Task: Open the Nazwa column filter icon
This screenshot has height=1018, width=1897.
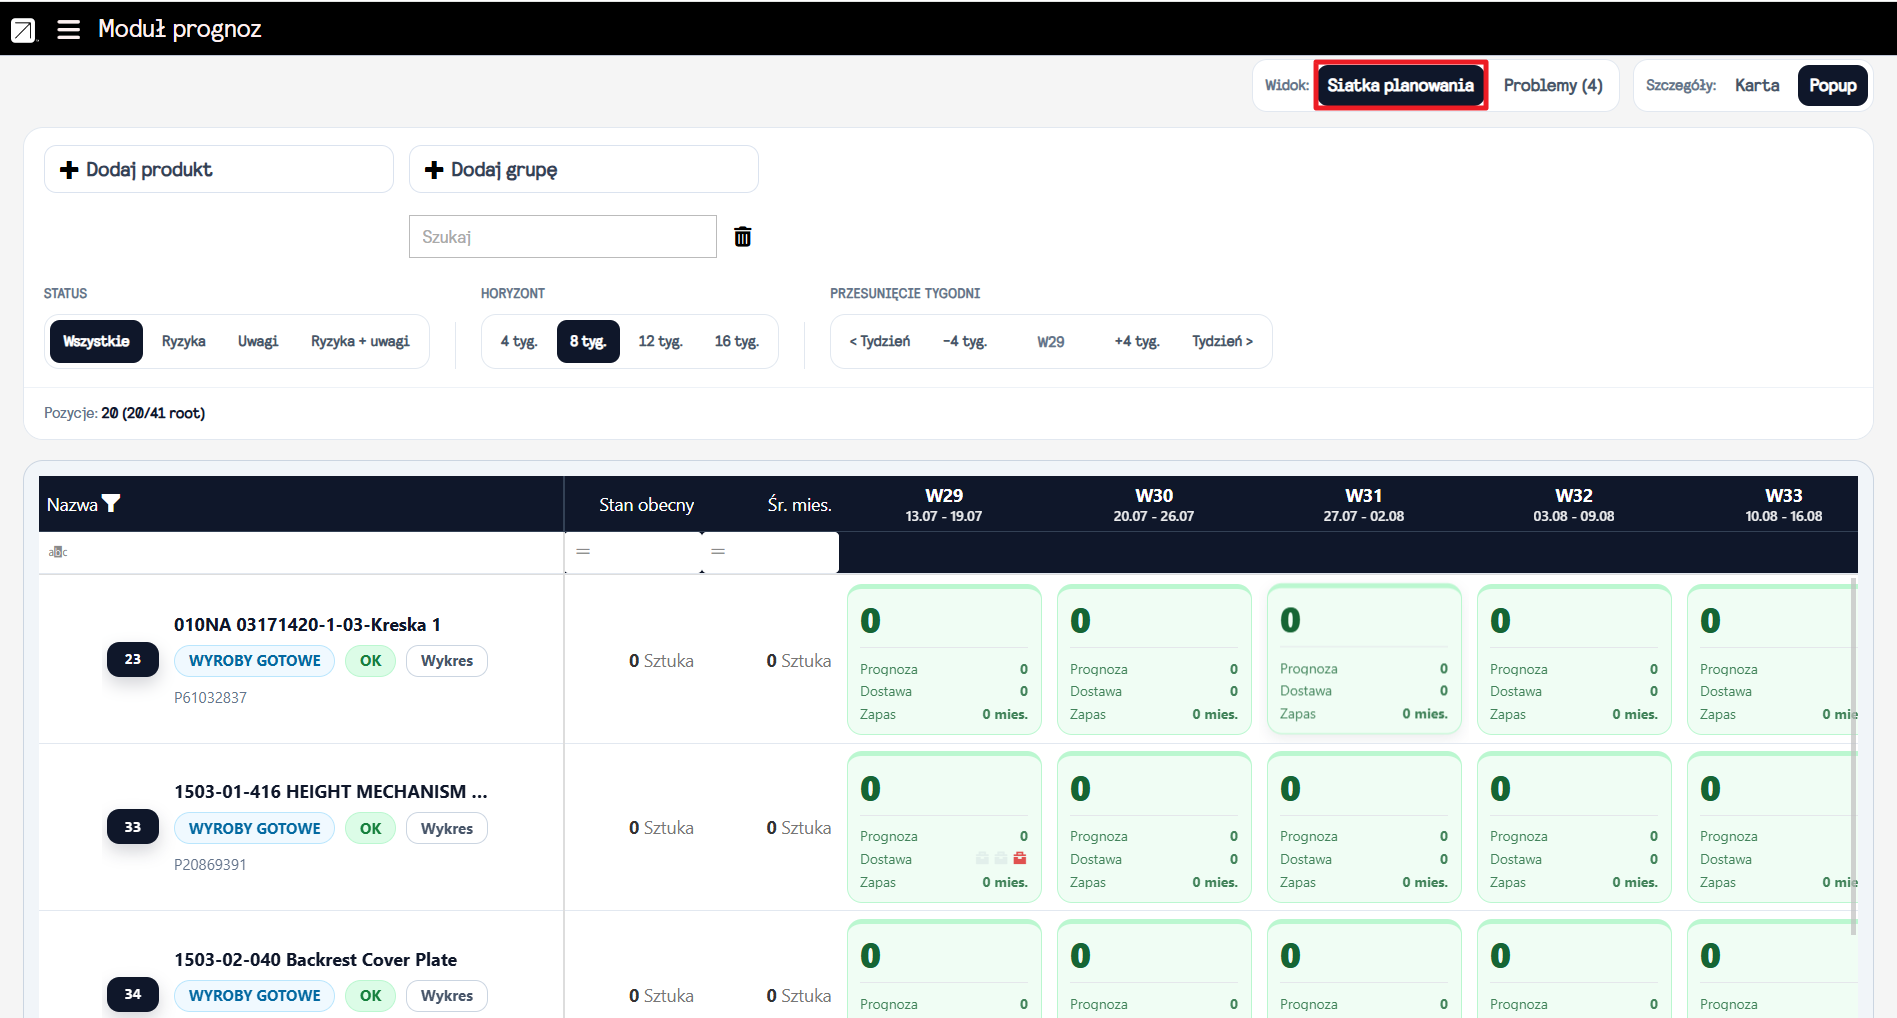Action: pyautogui.click(x=111, y=504)
